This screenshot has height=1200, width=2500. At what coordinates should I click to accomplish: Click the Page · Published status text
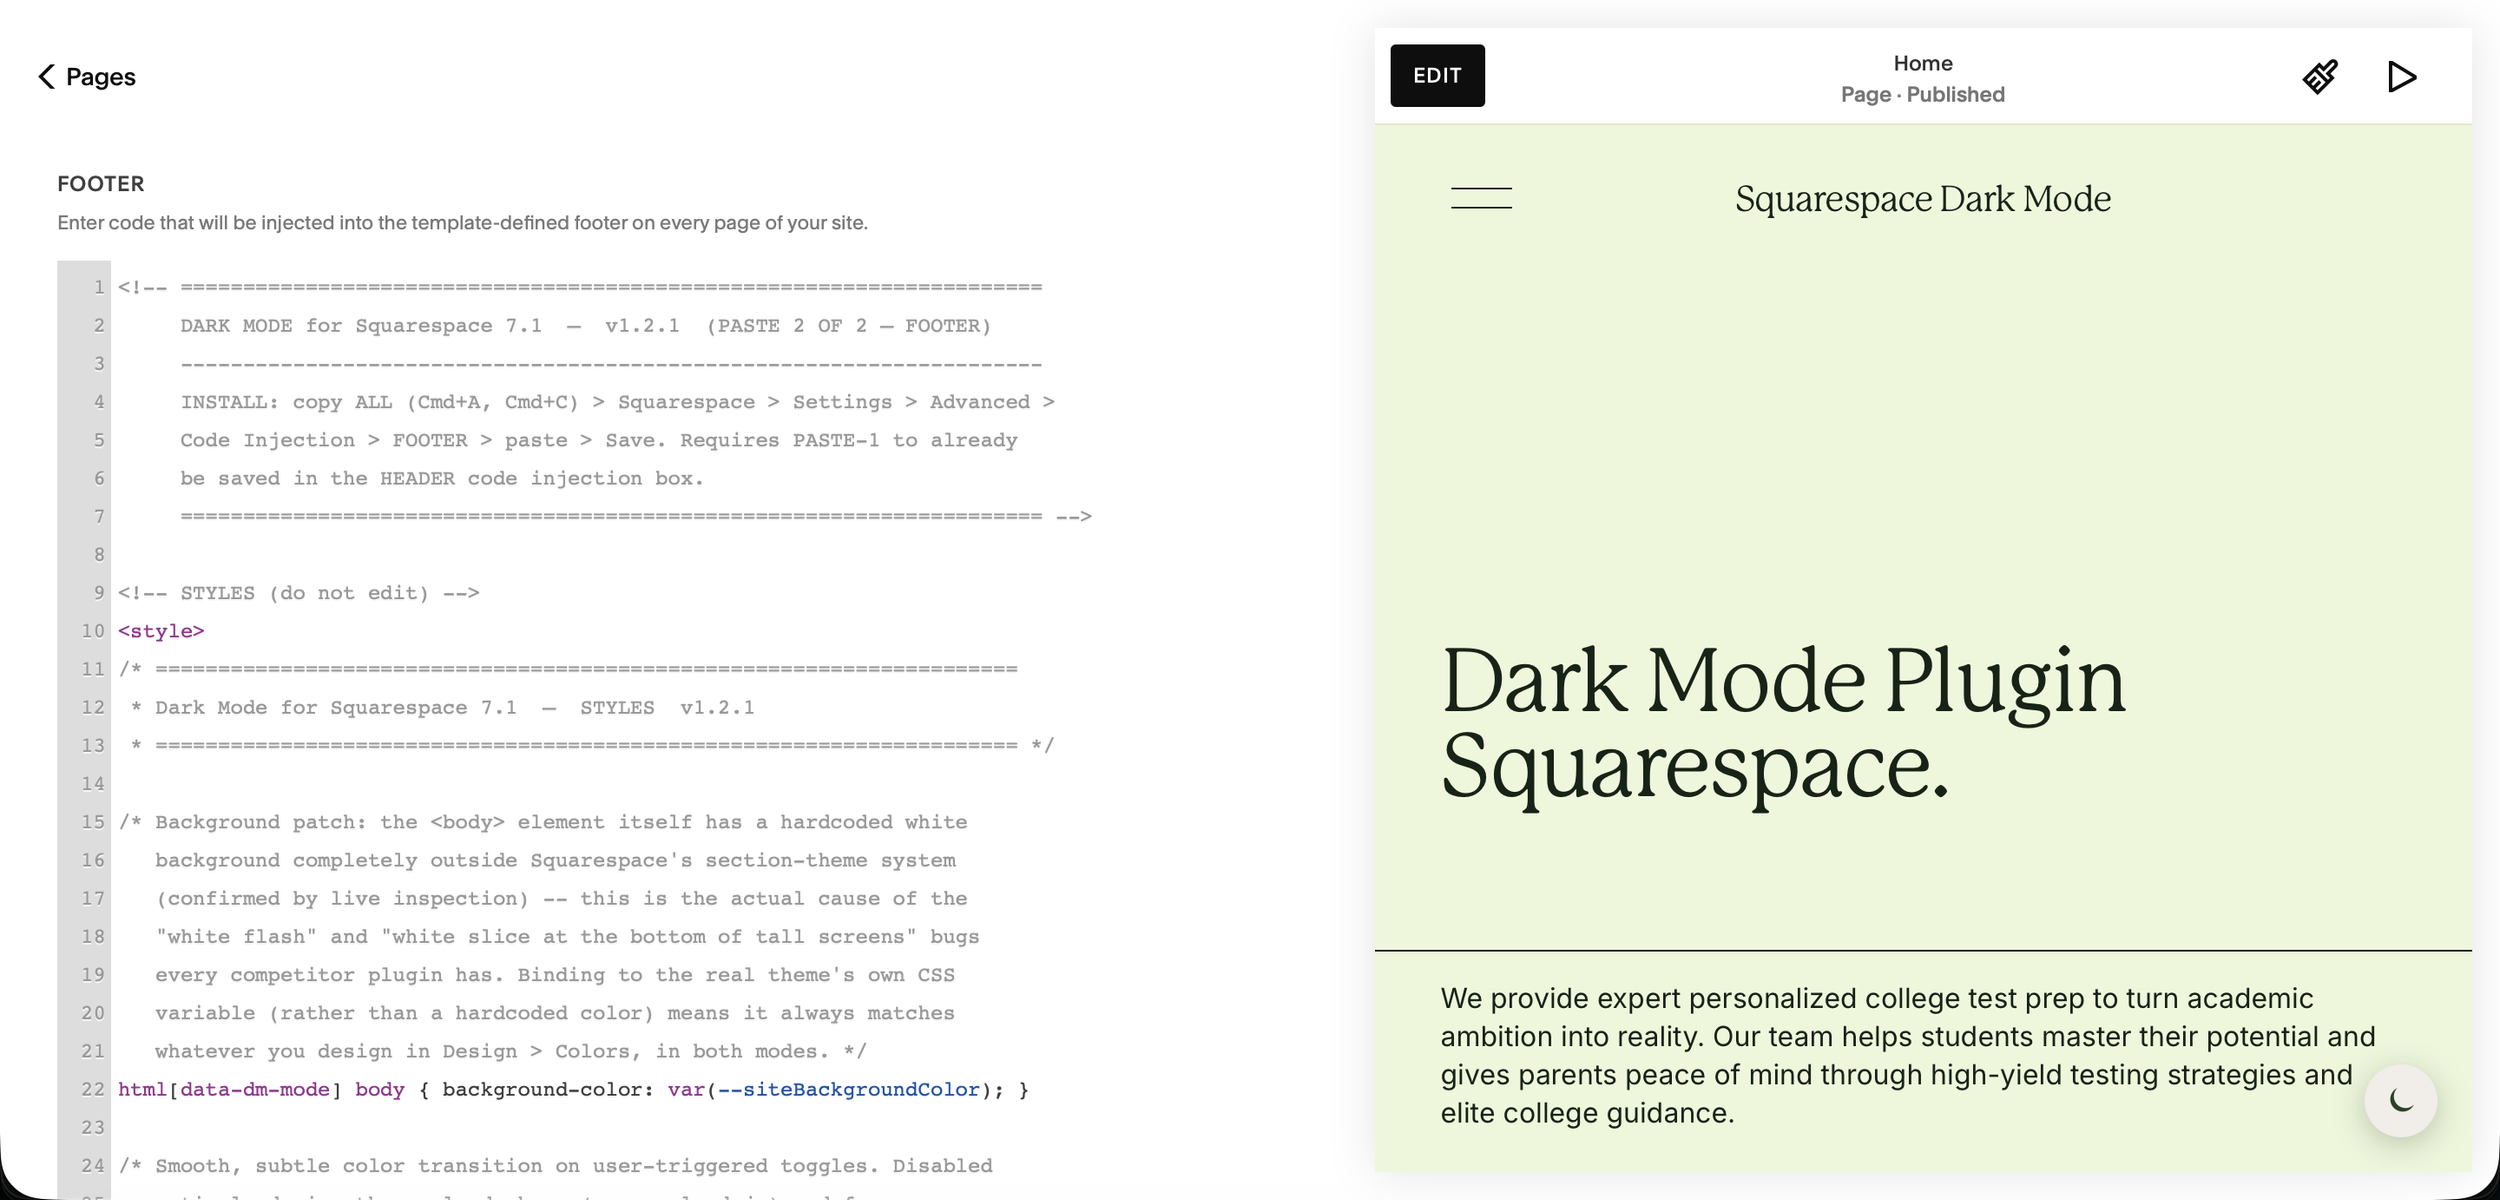coord(1923,94)
